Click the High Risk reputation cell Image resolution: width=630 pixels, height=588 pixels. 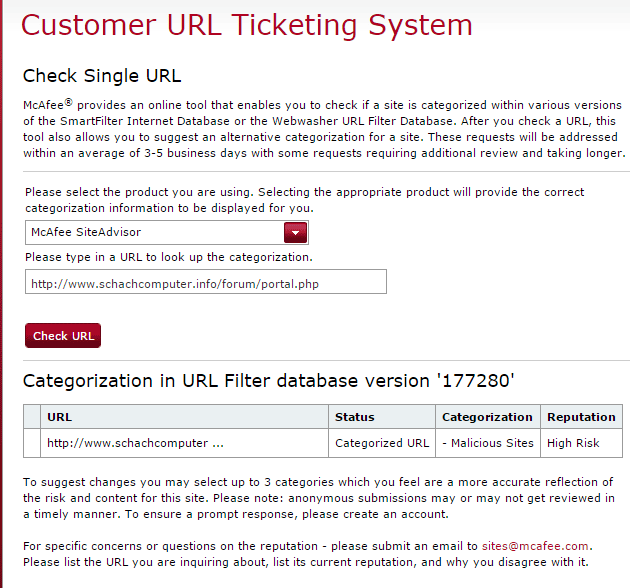click(x=573, y=443)
